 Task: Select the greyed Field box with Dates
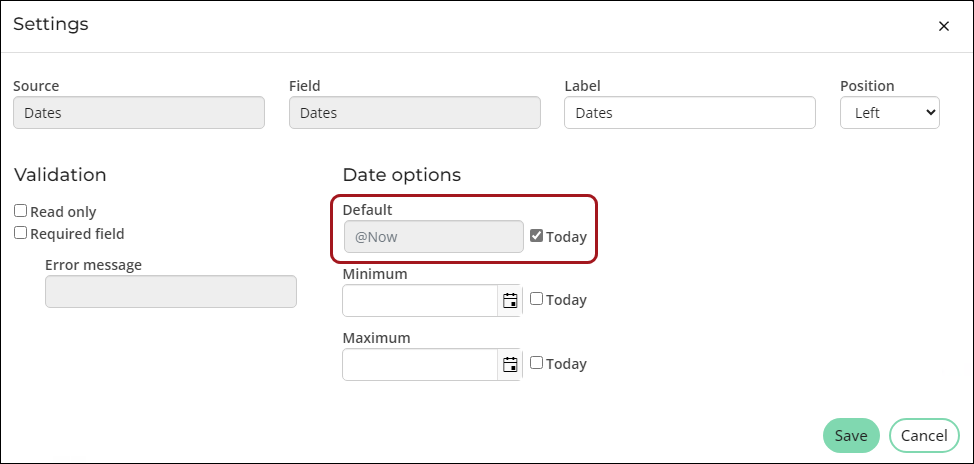tap(415, 112)
